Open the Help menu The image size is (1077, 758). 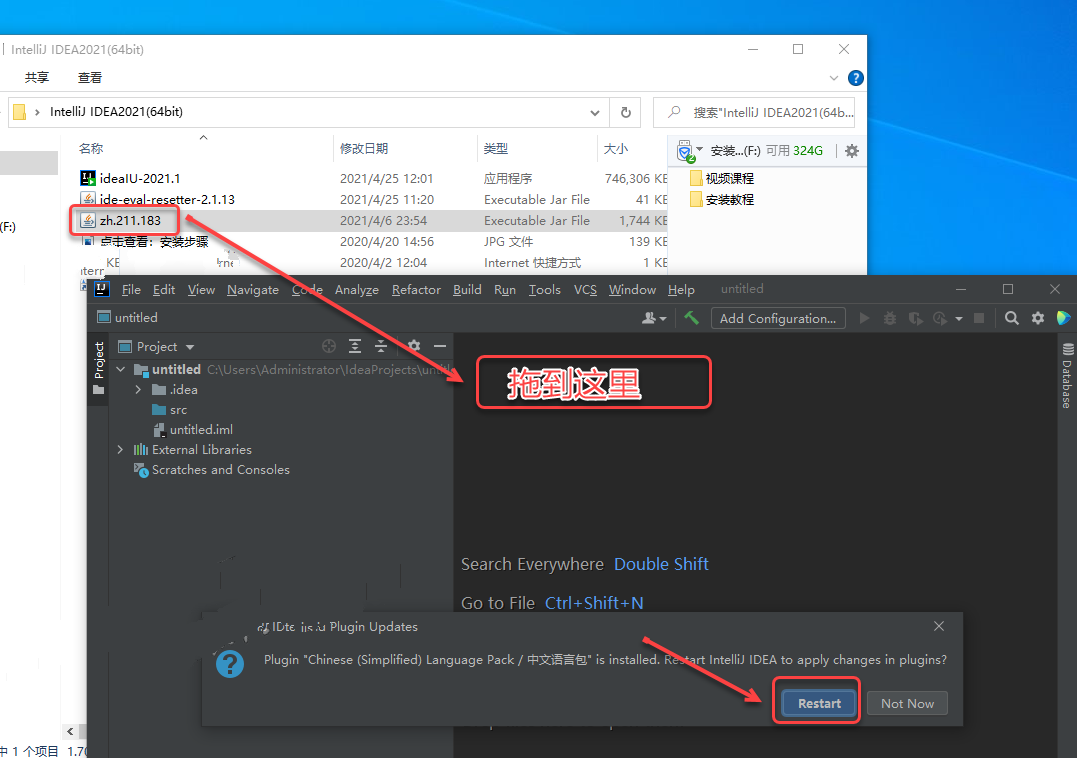(681, 290)
